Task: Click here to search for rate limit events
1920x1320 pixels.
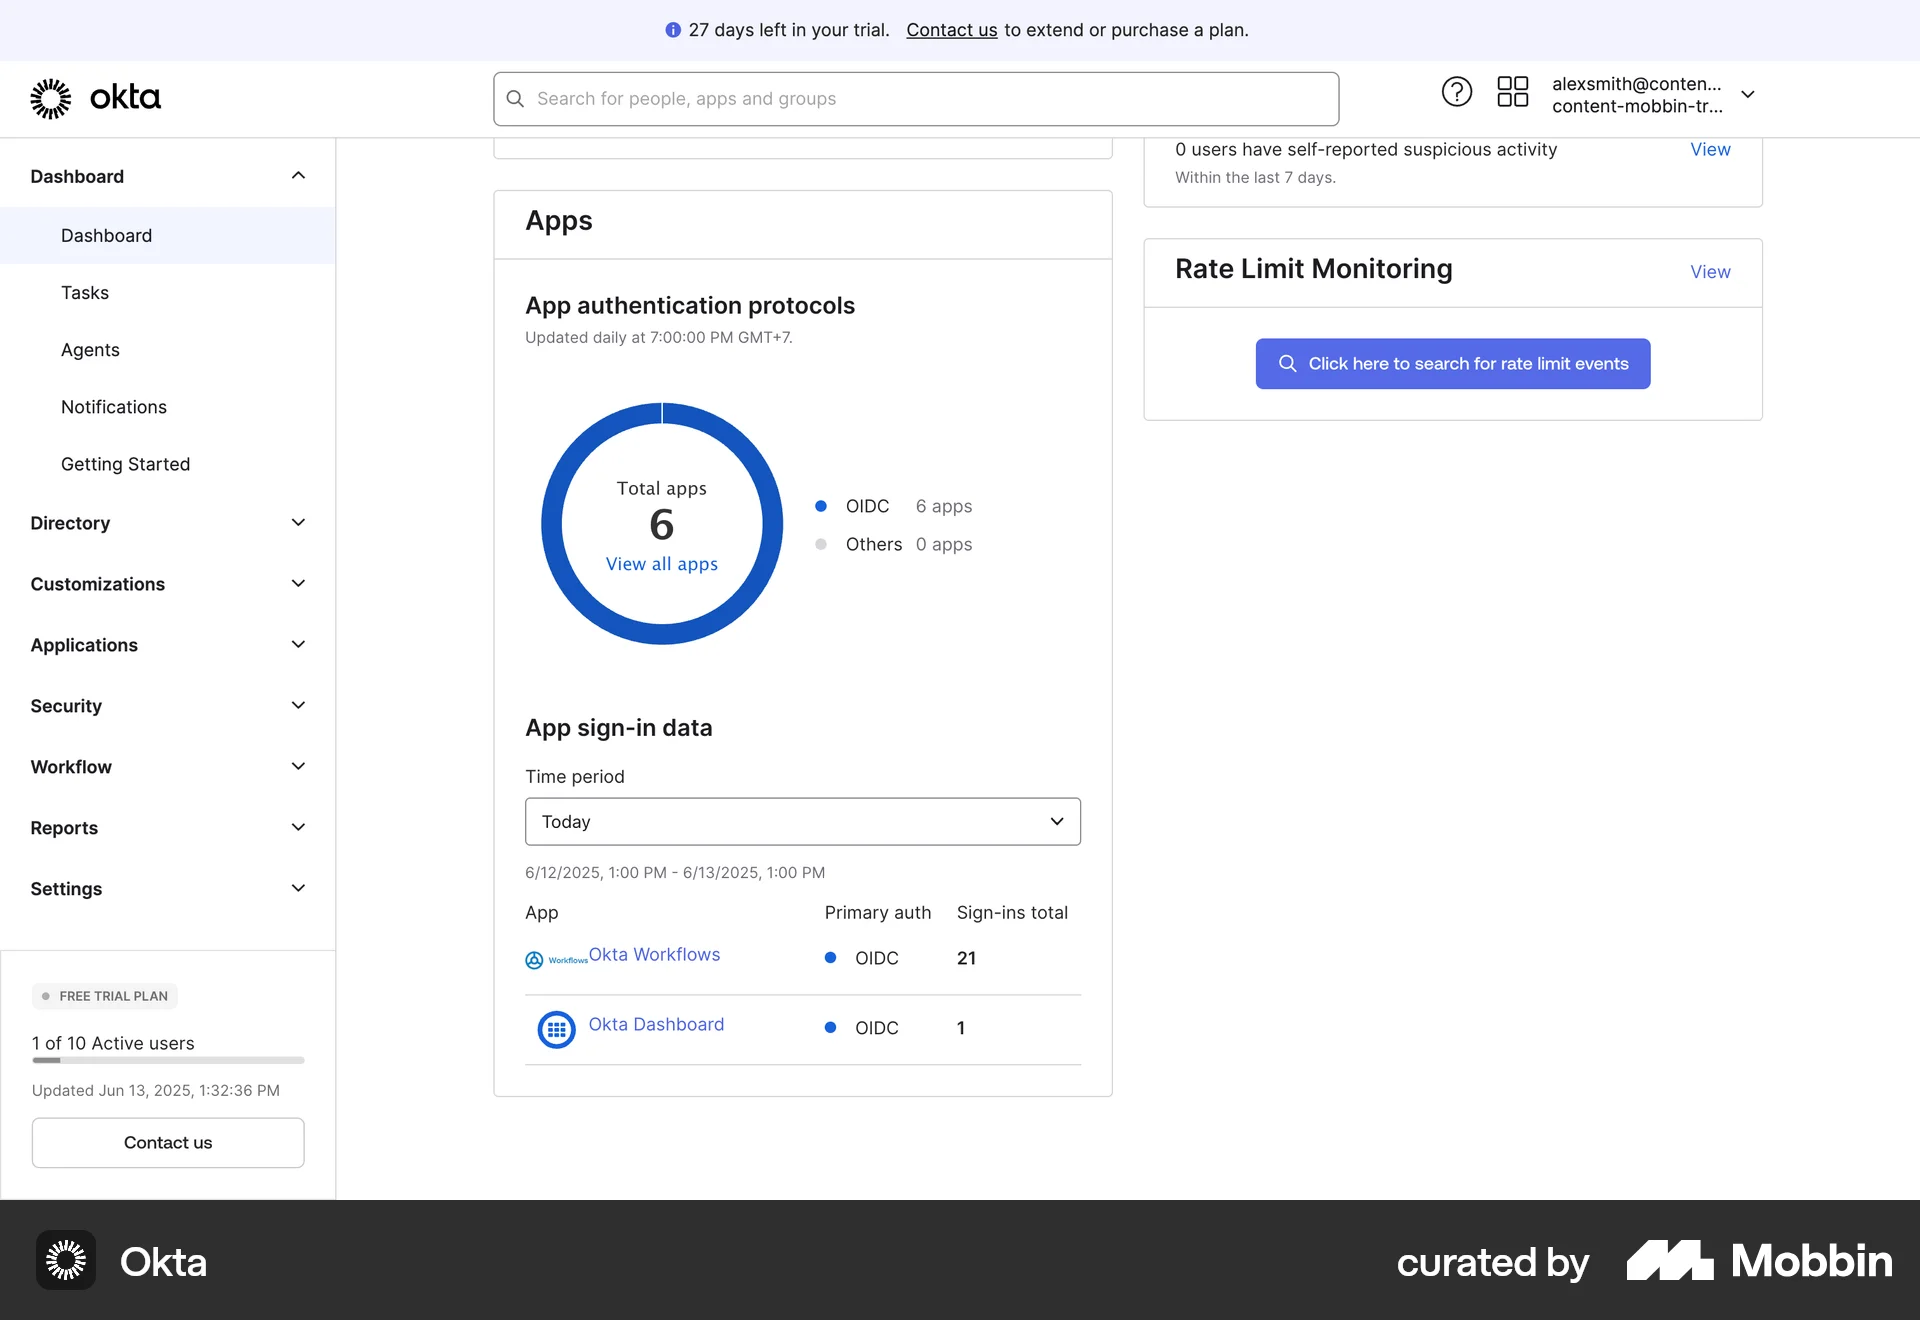Action: 1452,363
